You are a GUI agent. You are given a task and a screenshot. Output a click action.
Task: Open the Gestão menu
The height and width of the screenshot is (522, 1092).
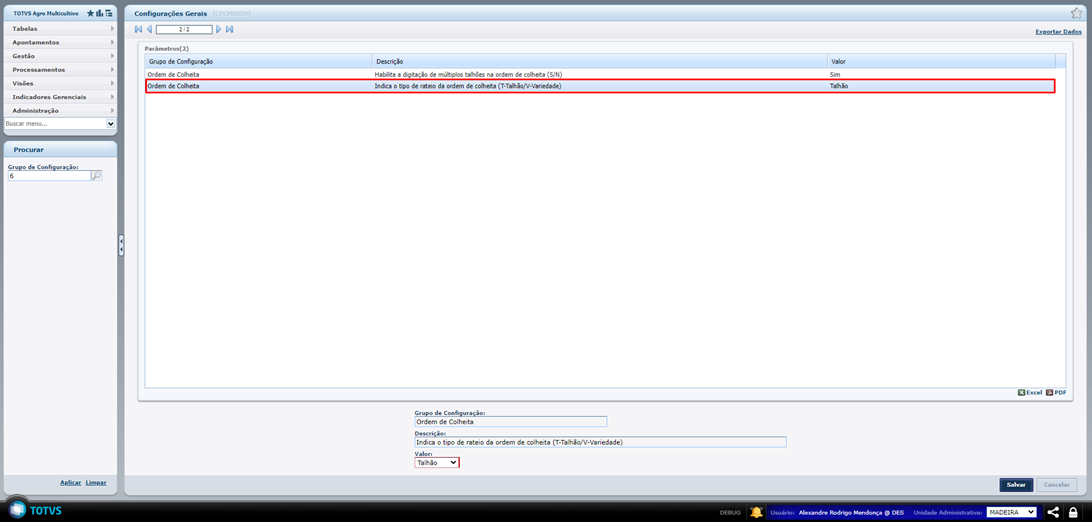pos(60,56)
